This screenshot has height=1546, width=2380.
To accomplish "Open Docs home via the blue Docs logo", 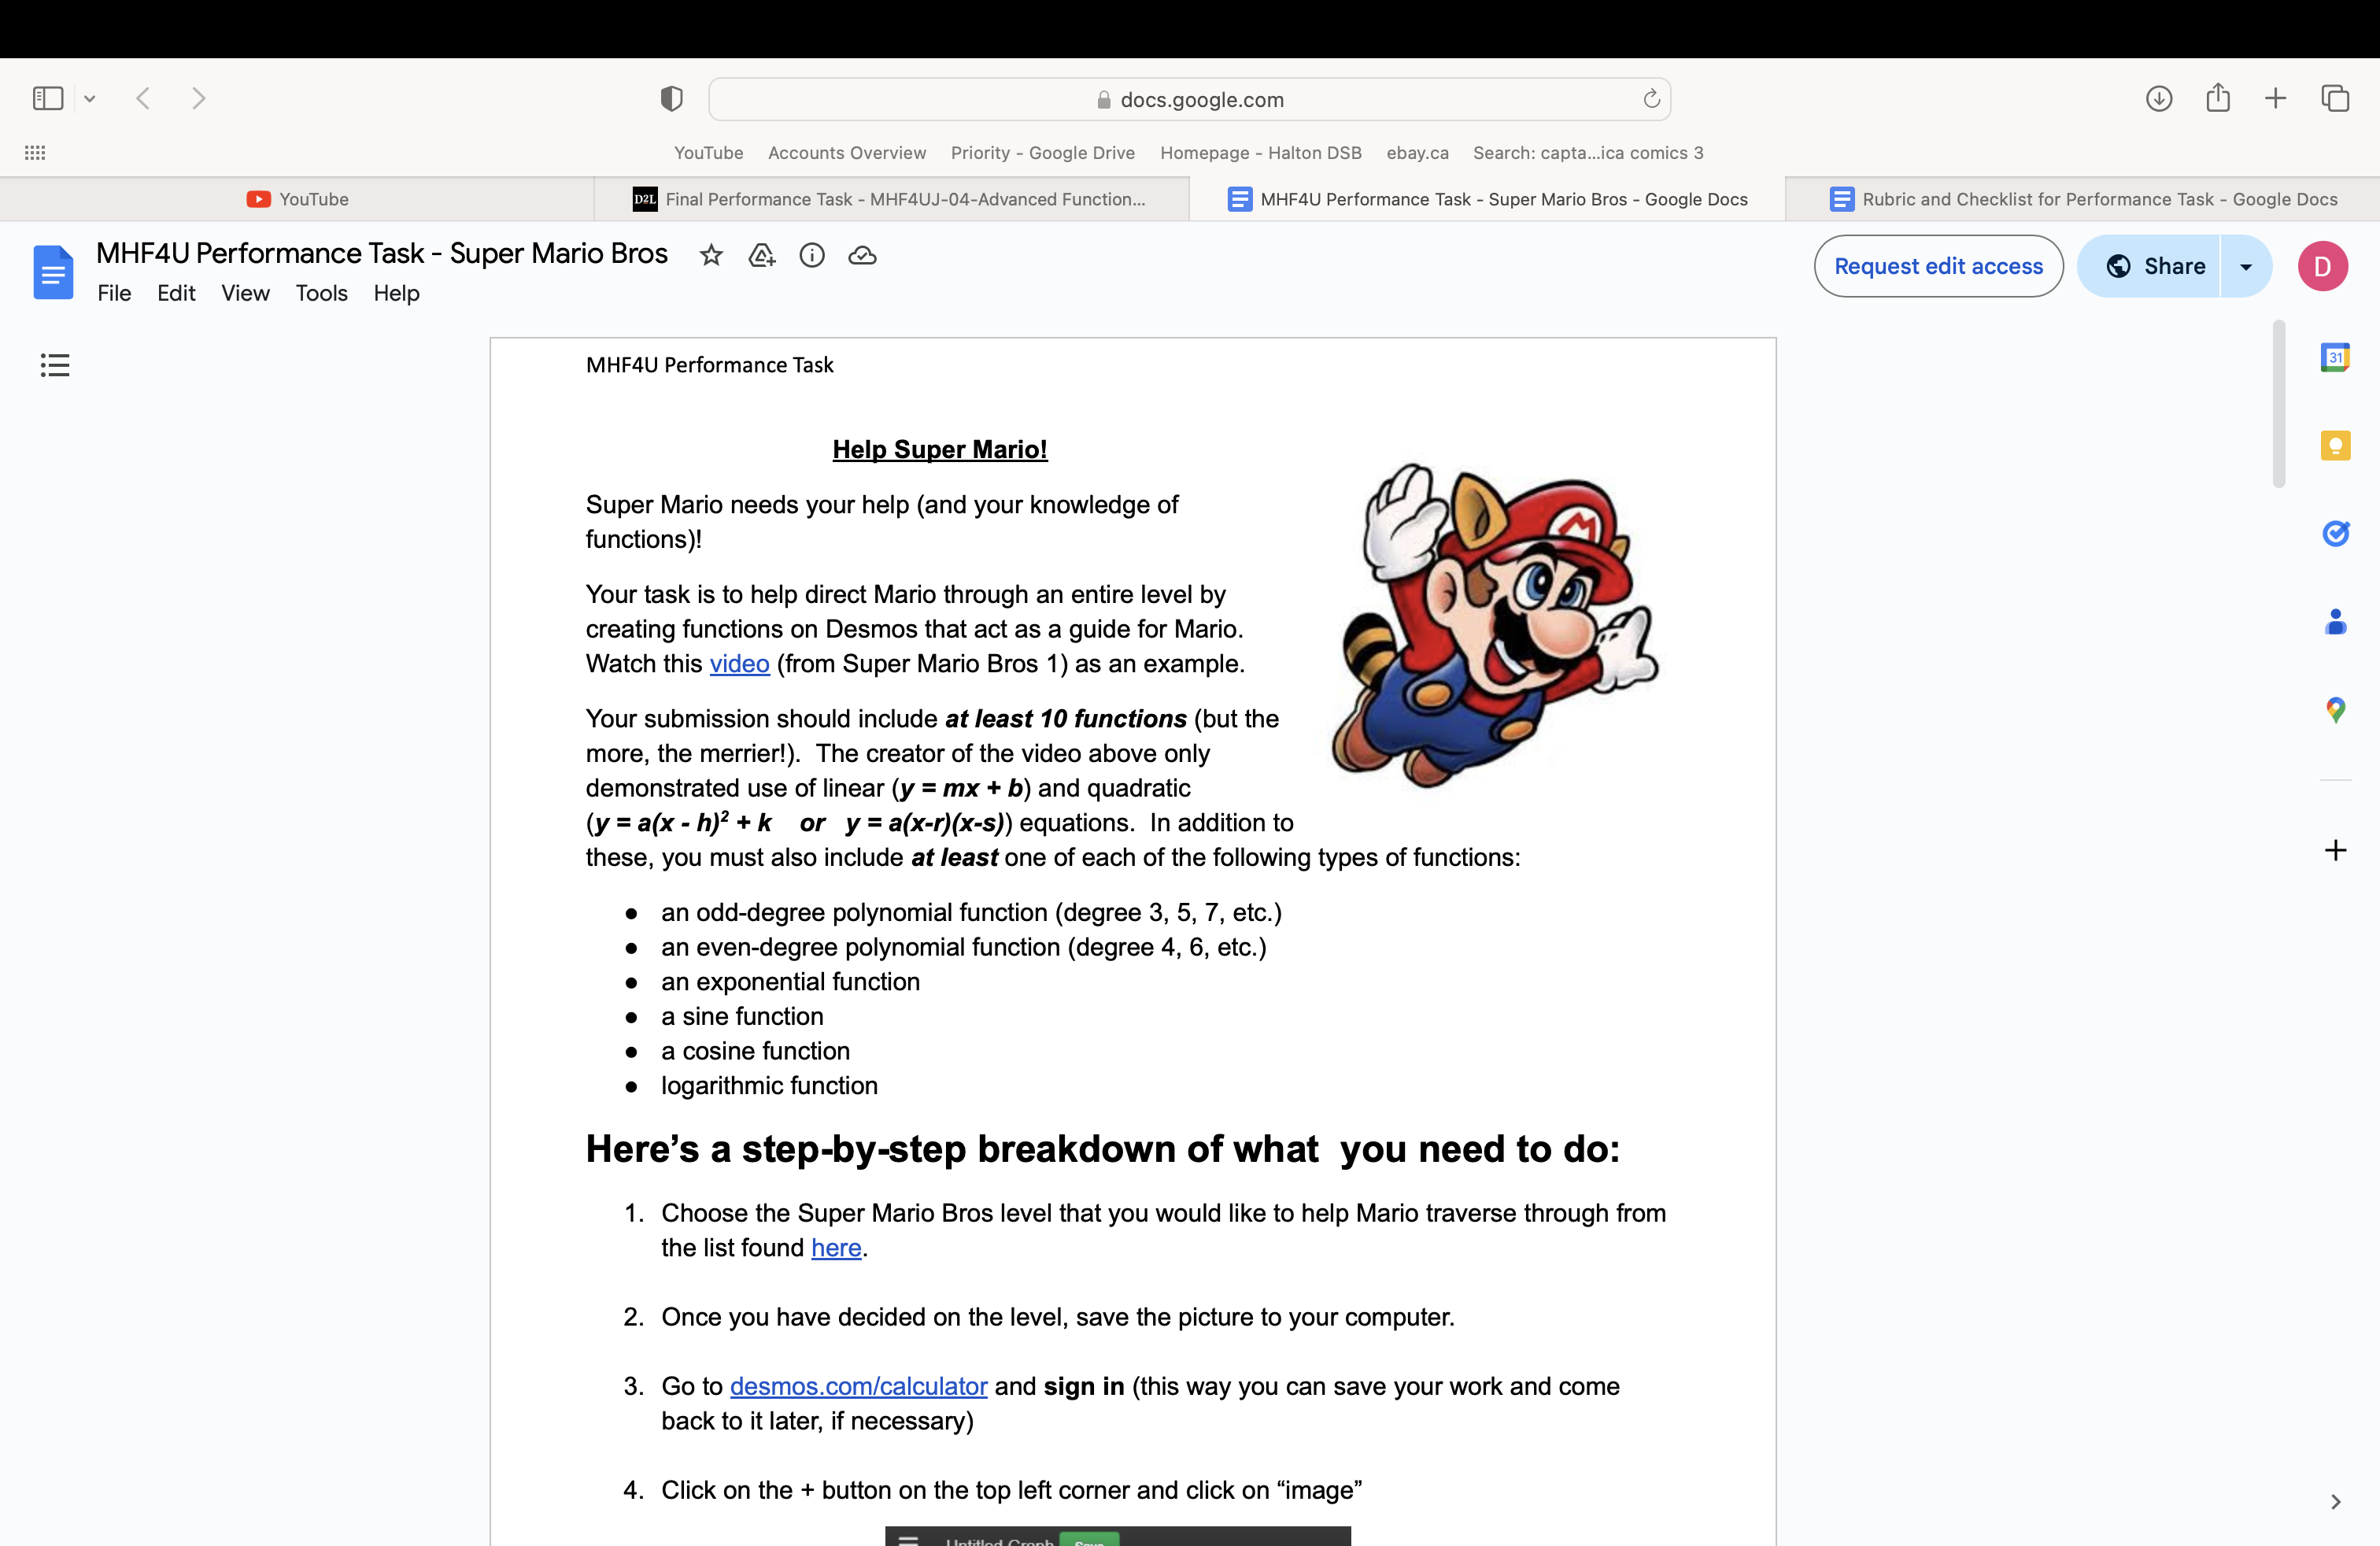I will pos(53,271).
